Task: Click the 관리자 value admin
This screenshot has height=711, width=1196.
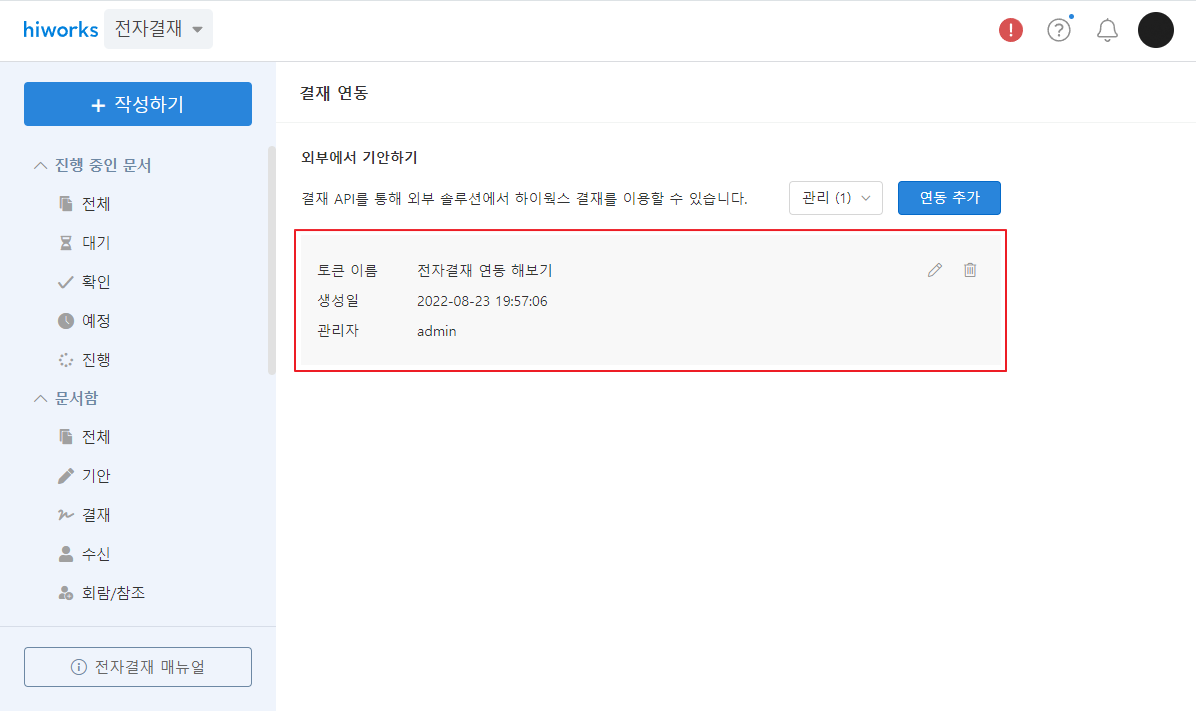Action: point(436,331)
